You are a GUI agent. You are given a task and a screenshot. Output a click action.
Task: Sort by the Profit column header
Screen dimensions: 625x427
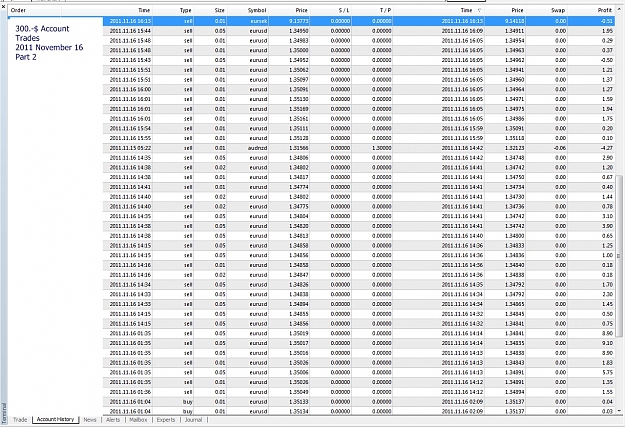[604, 10]
